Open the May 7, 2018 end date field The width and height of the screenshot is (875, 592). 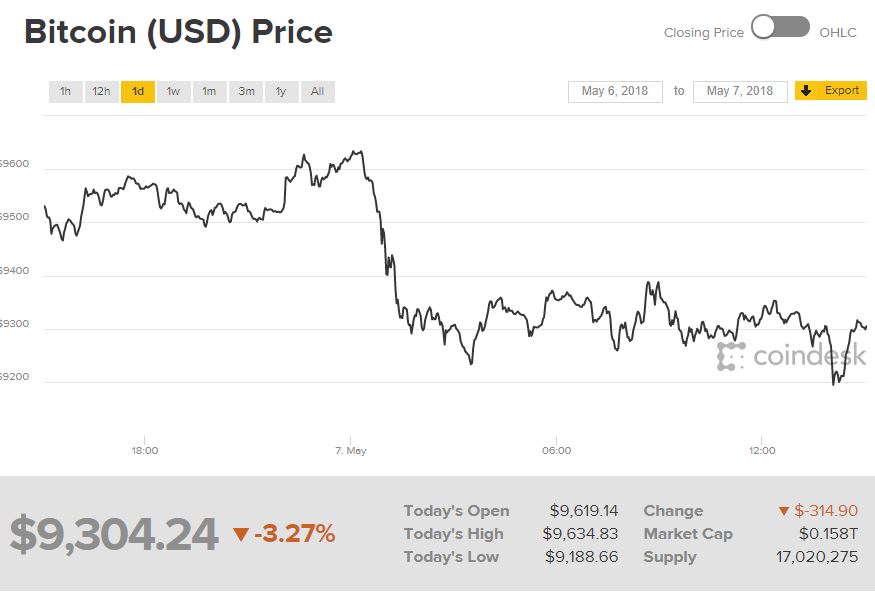[740, 91]
